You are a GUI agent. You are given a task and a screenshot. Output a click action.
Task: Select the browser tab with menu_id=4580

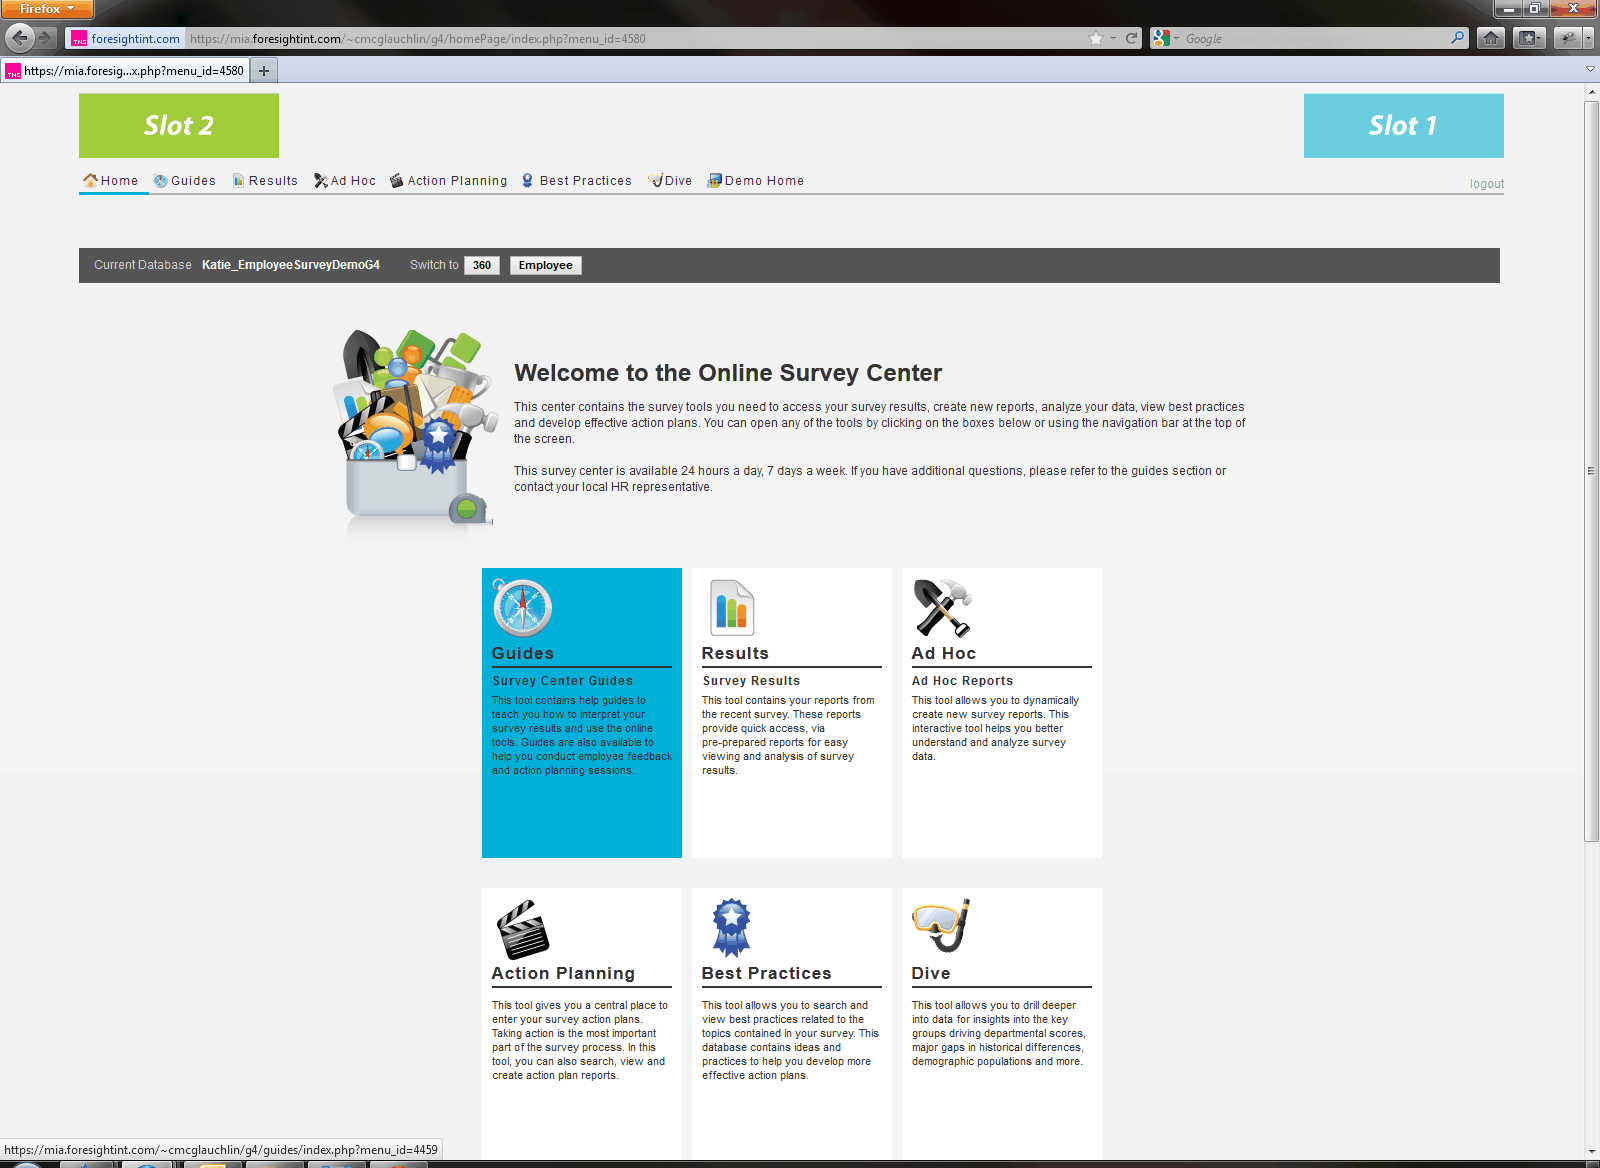tap(125, 71)
